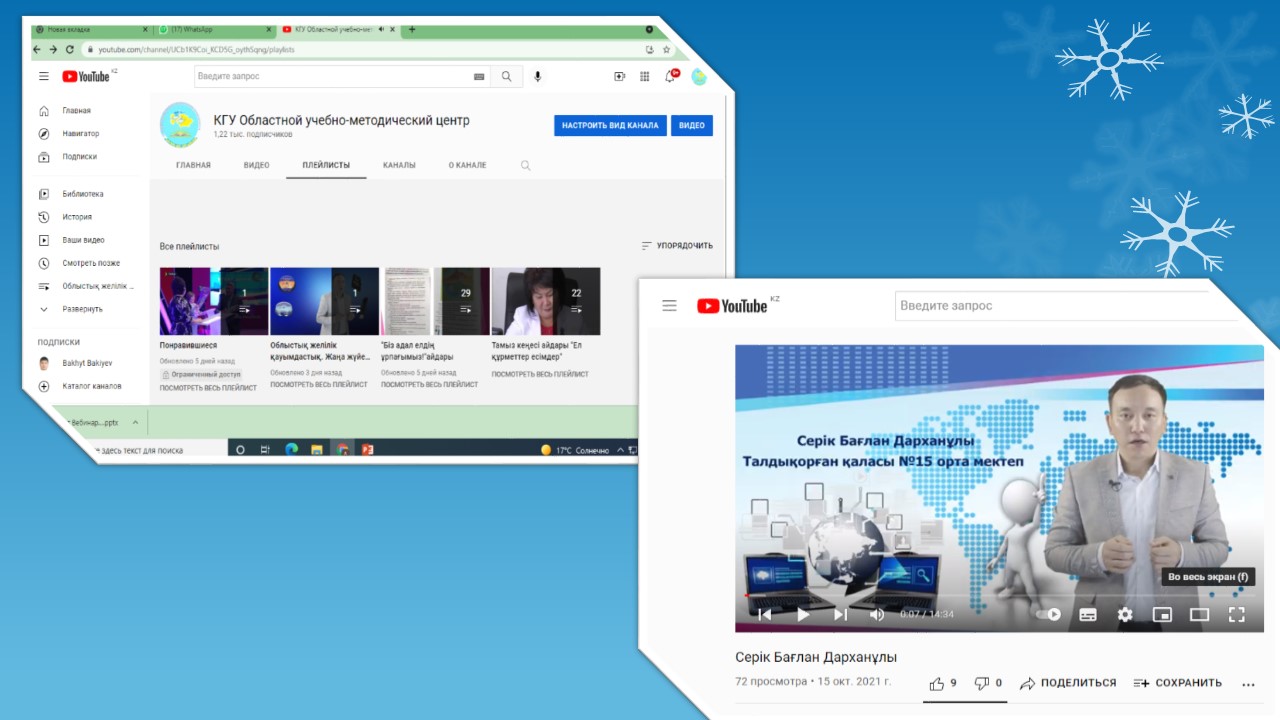This screenshot has height=720, width=1280.
Task: Open the on-screen keyboard in search box
Action: pyautogui.click(x=479, y=76)
